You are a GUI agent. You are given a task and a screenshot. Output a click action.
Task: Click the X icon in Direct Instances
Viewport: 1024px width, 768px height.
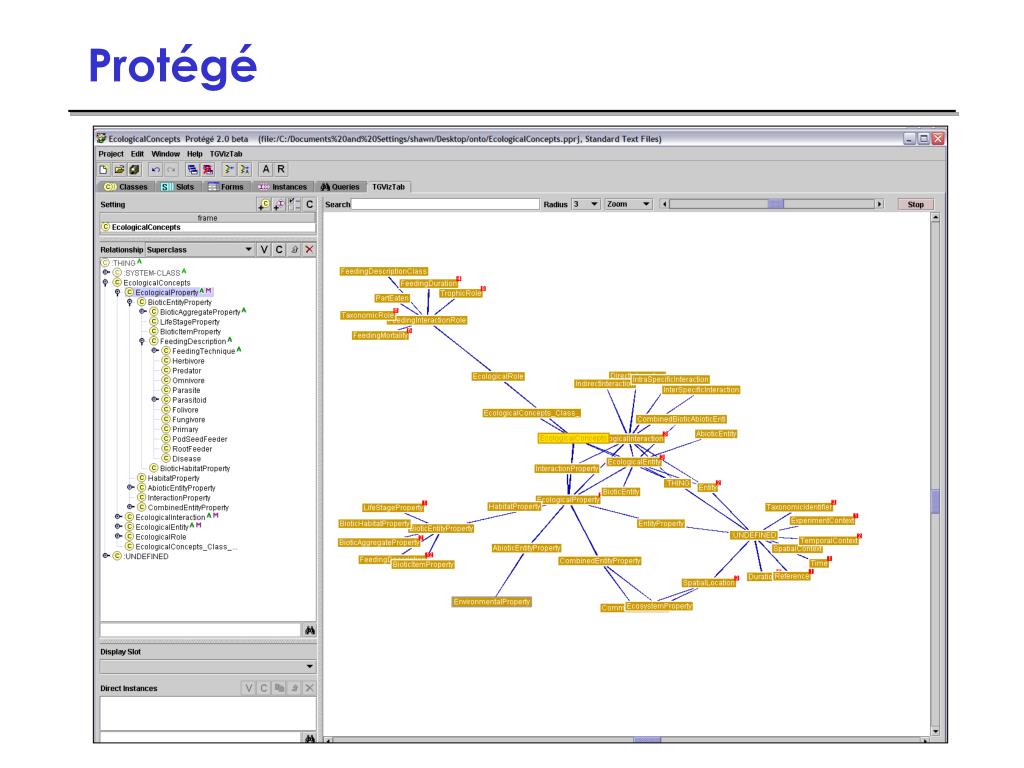tap(310, 688)
